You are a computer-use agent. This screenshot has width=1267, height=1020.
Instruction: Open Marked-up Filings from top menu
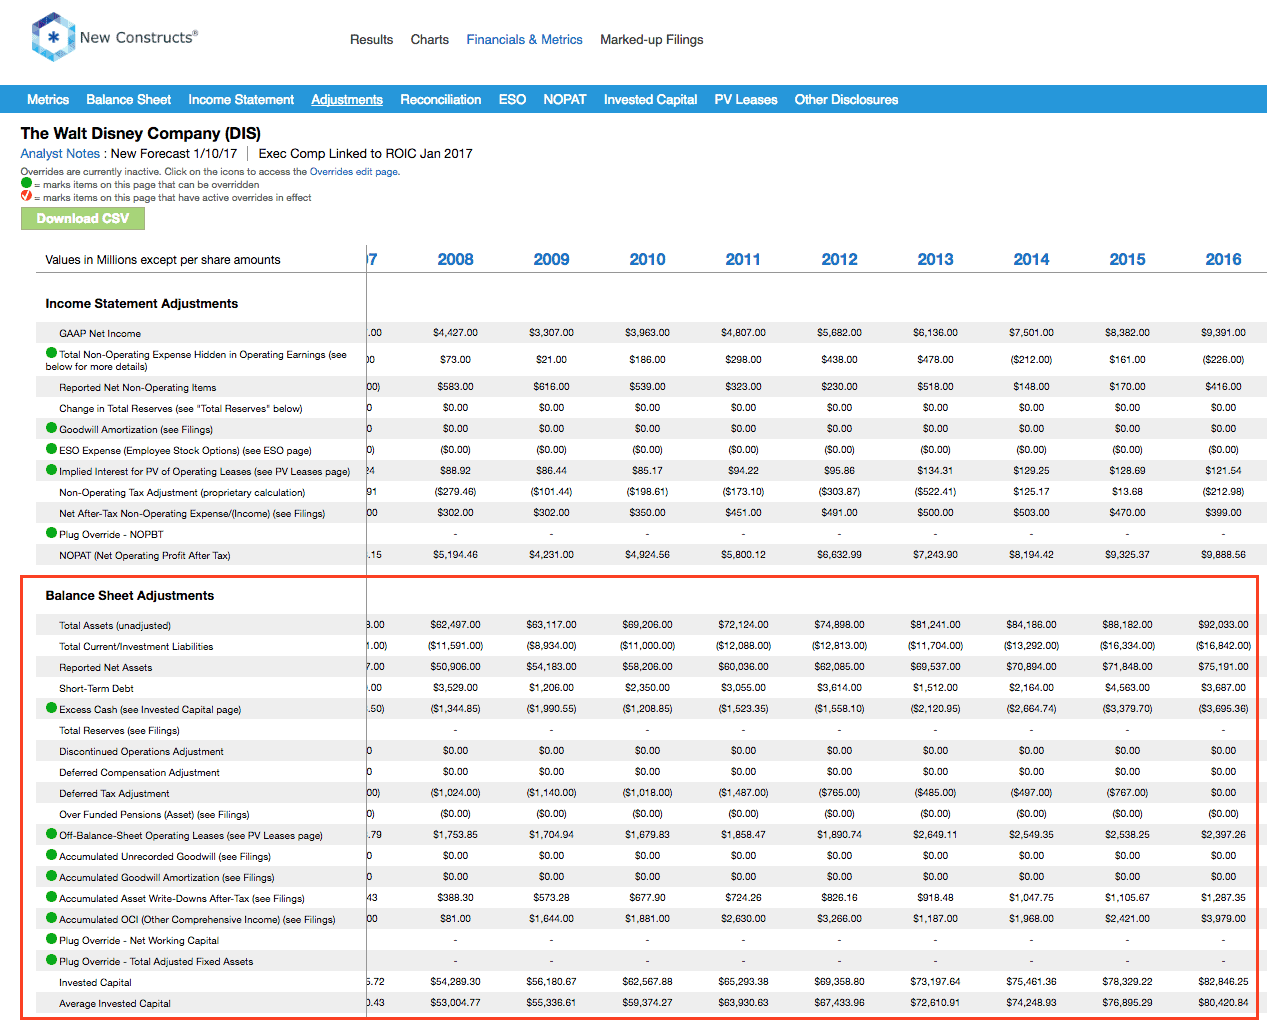coord(651,40)
